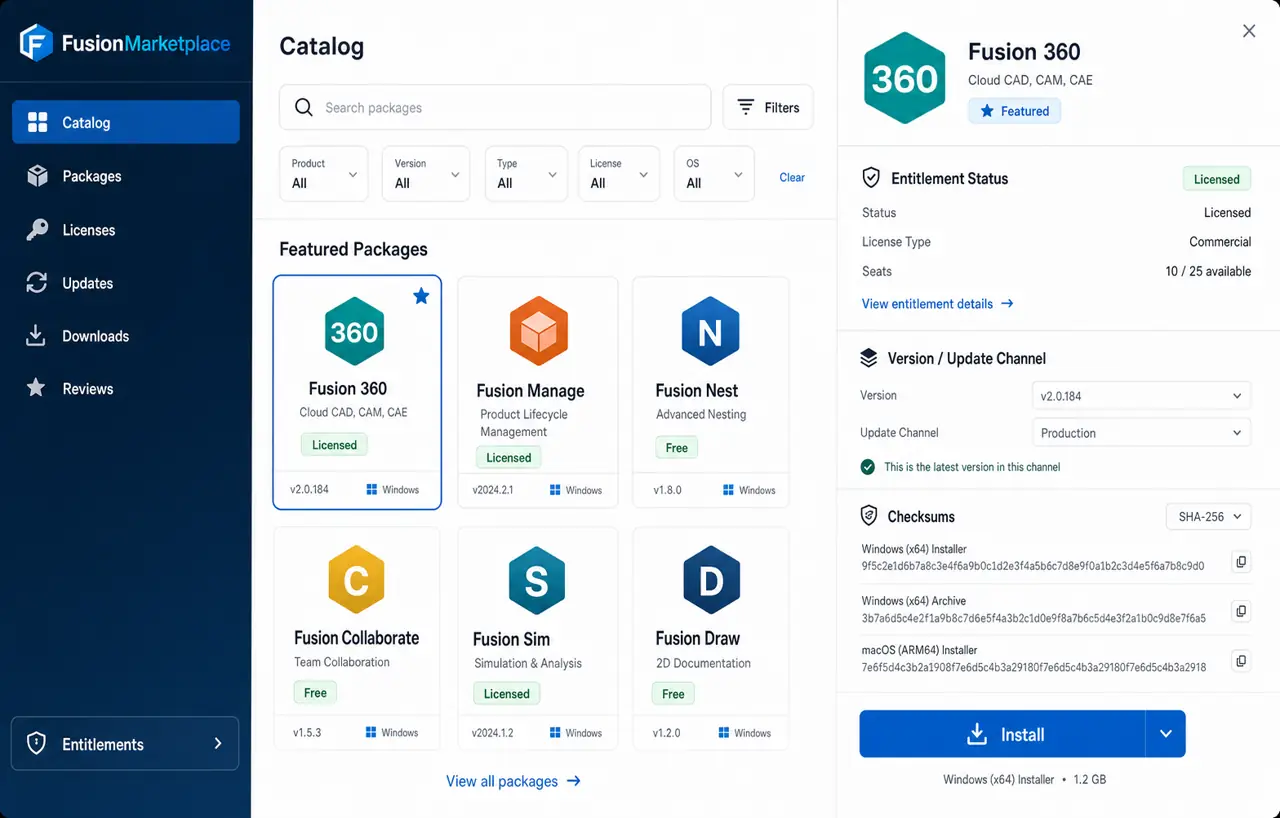1280x818 pixels.
Task: Click the '10 / 25 available' seats value
Action: 1208,271
